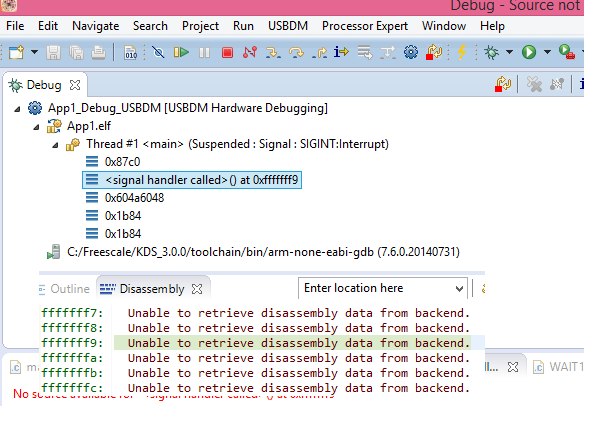Collapse the App1.elf tree node
The width and height of the screenshot is (600, 437).
[x=36, y=127]
